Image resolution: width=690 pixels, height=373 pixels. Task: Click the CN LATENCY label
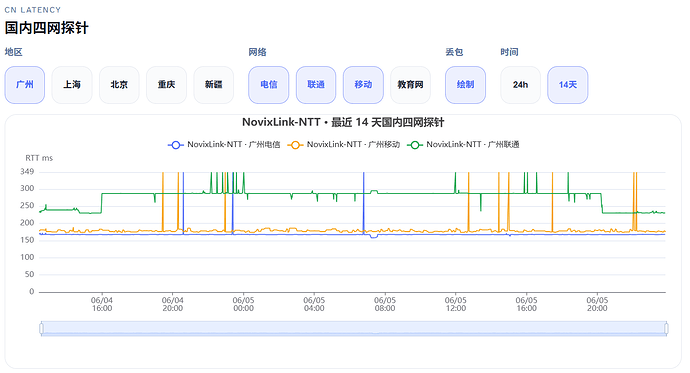(x=33, y=10)
